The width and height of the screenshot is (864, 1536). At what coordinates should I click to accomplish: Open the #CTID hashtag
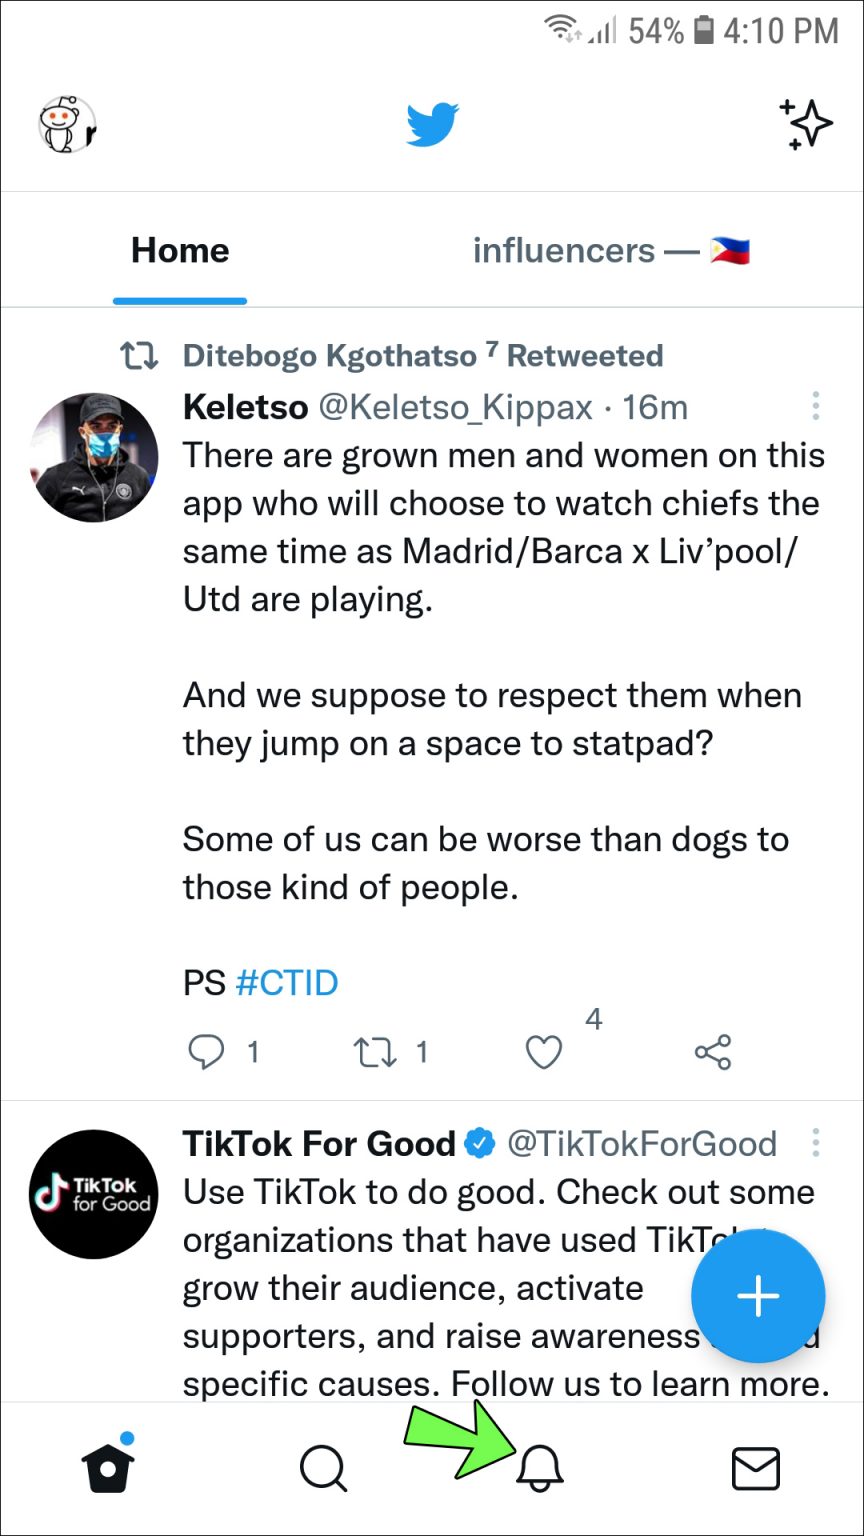(x=287, y=983)
